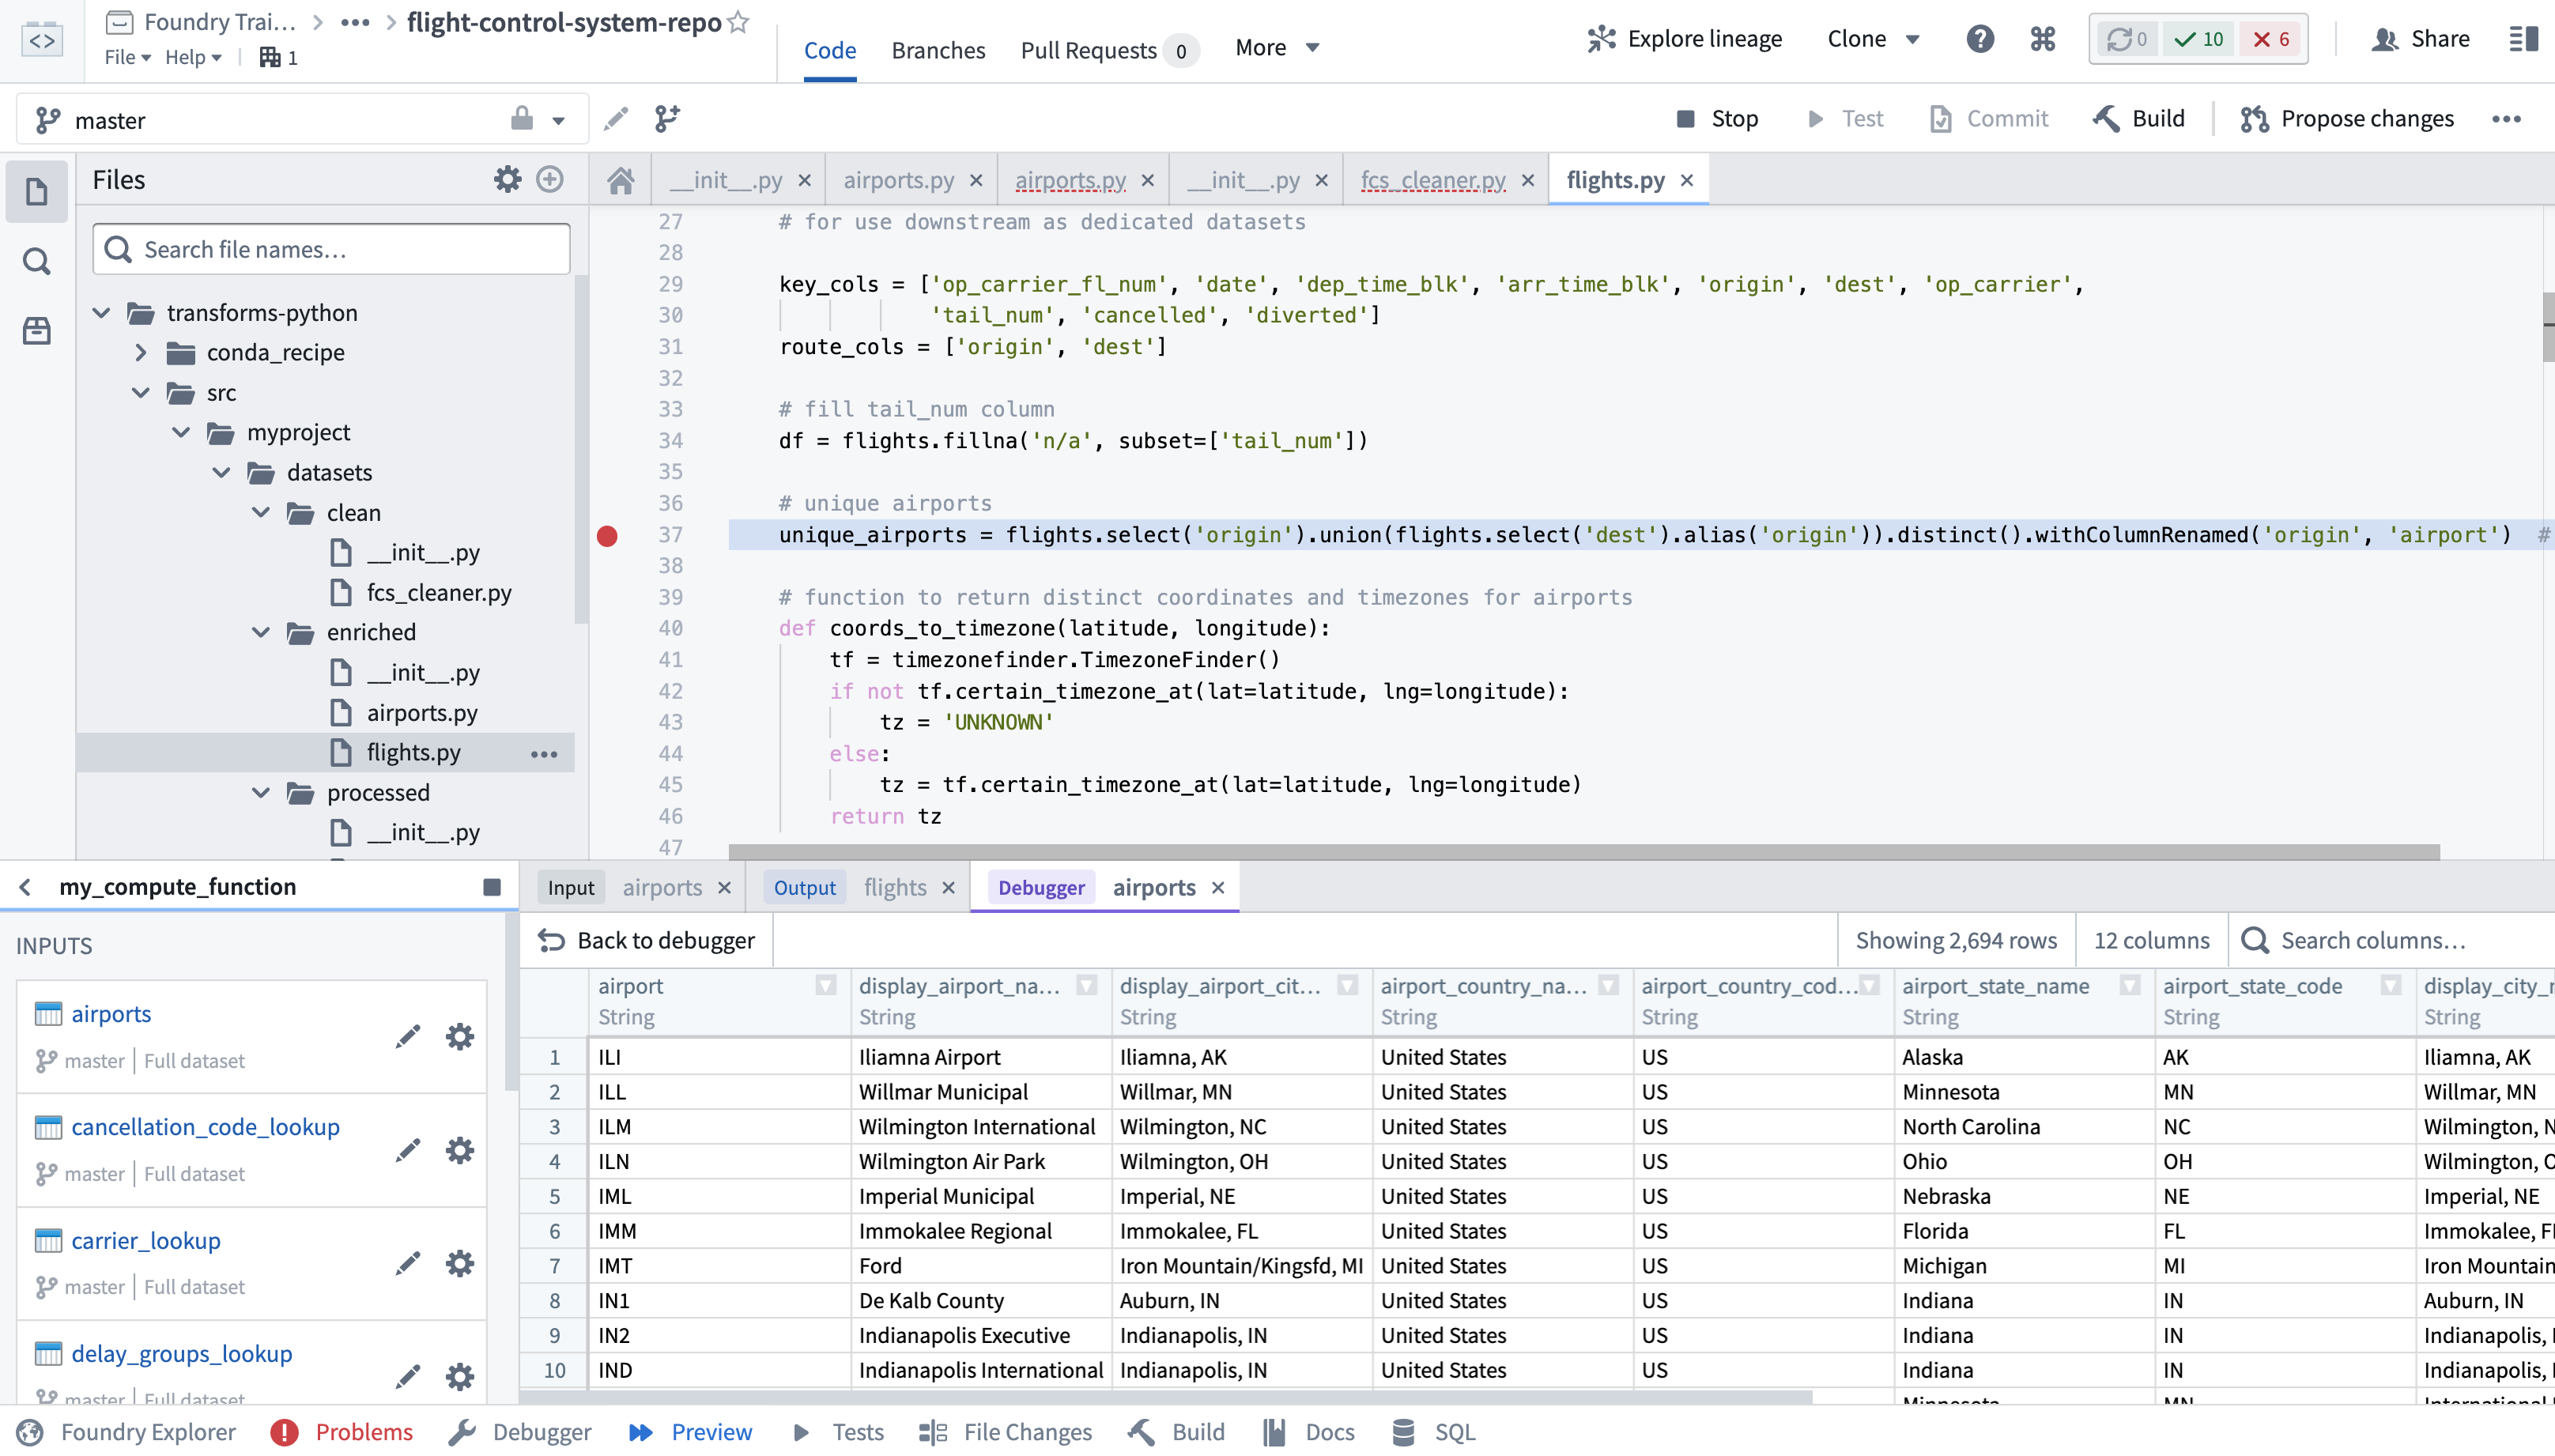Open the Branches tab
This screenshot has width=2555, height=1456.
937,47
